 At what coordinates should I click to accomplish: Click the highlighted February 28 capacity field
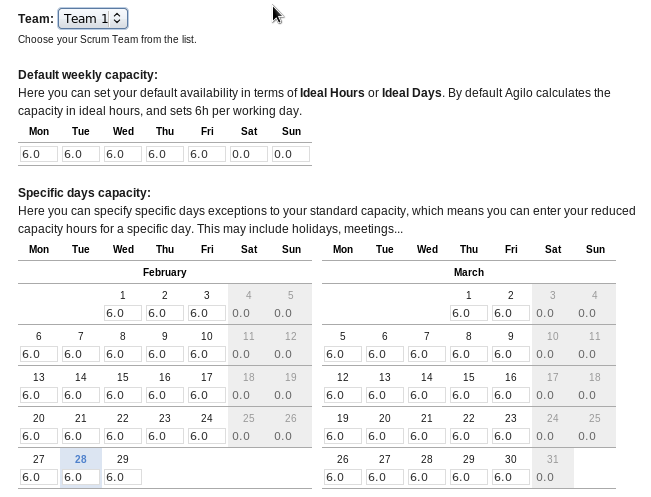[81, 477]
